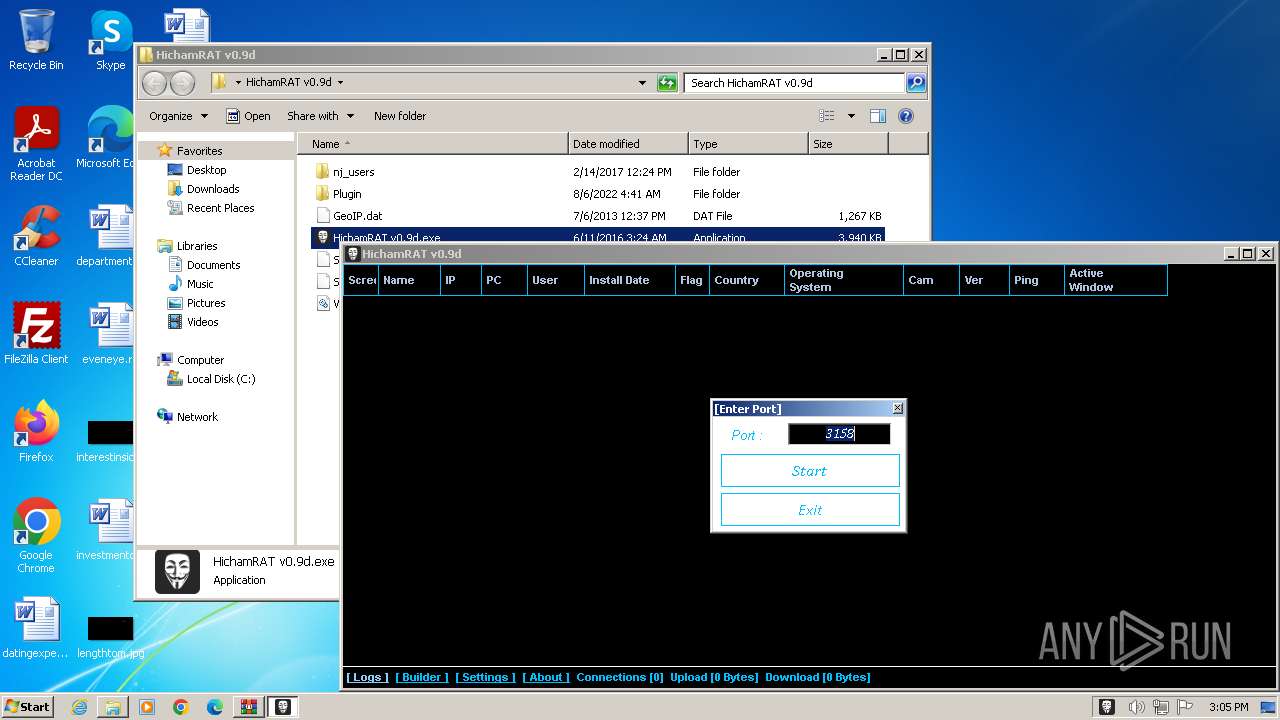Viewport: 1280px width, 720px height.
Task: Open the view options dropdown arrow
Action: (851, 116)
